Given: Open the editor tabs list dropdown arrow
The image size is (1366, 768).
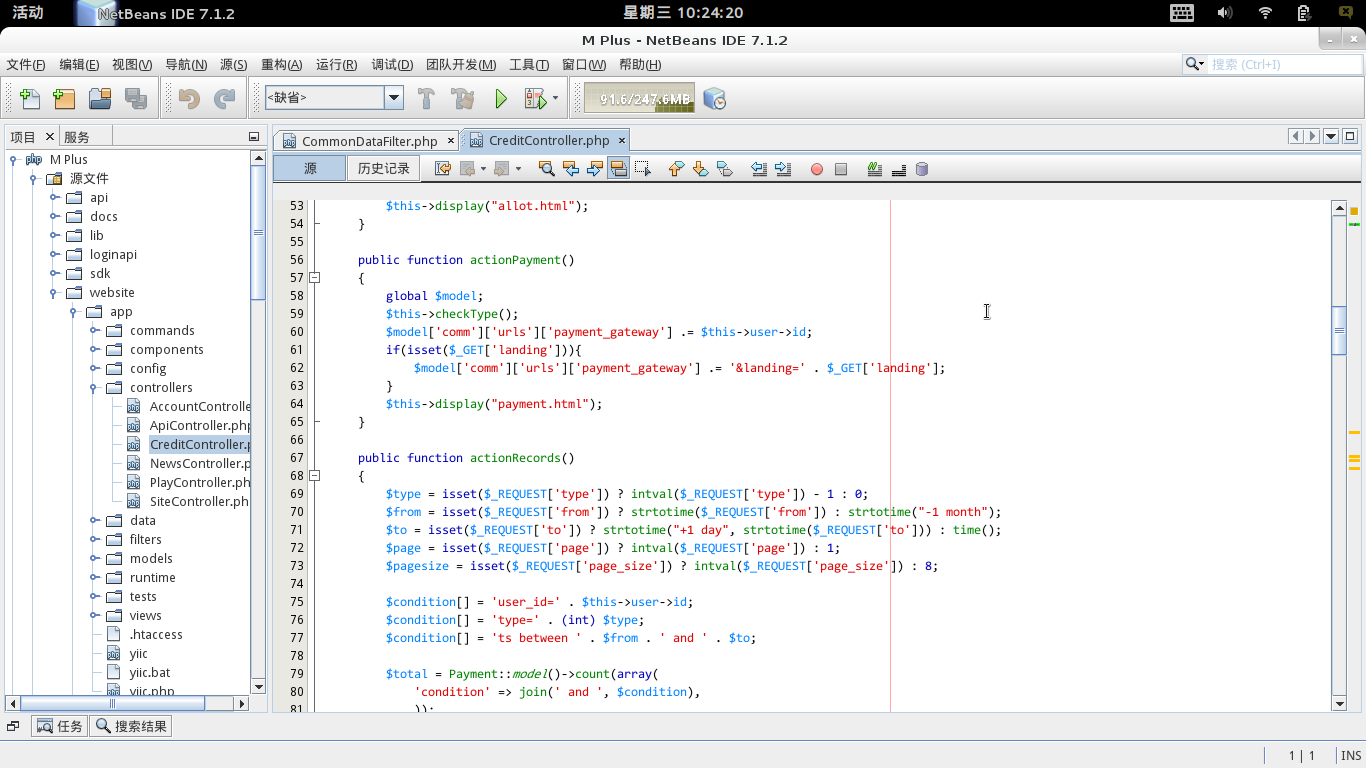Looking at the screenshot, I should [x=1331, y=136].
